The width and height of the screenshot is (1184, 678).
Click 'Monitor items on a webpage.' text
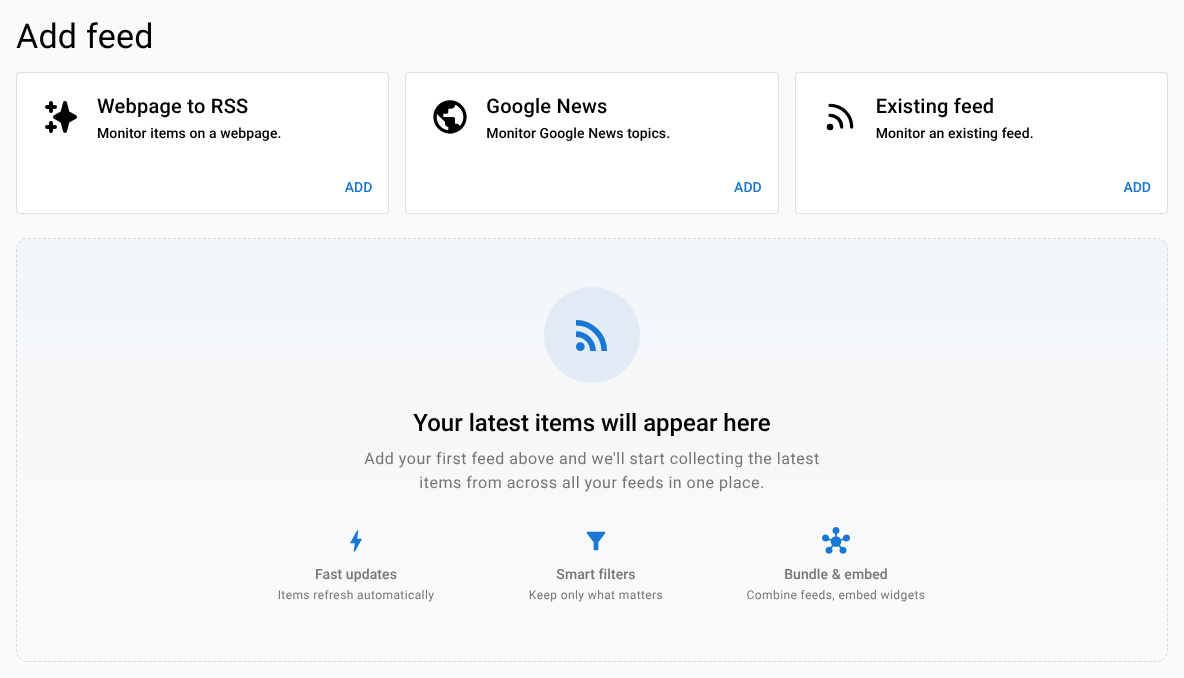[x=189, y=134]
